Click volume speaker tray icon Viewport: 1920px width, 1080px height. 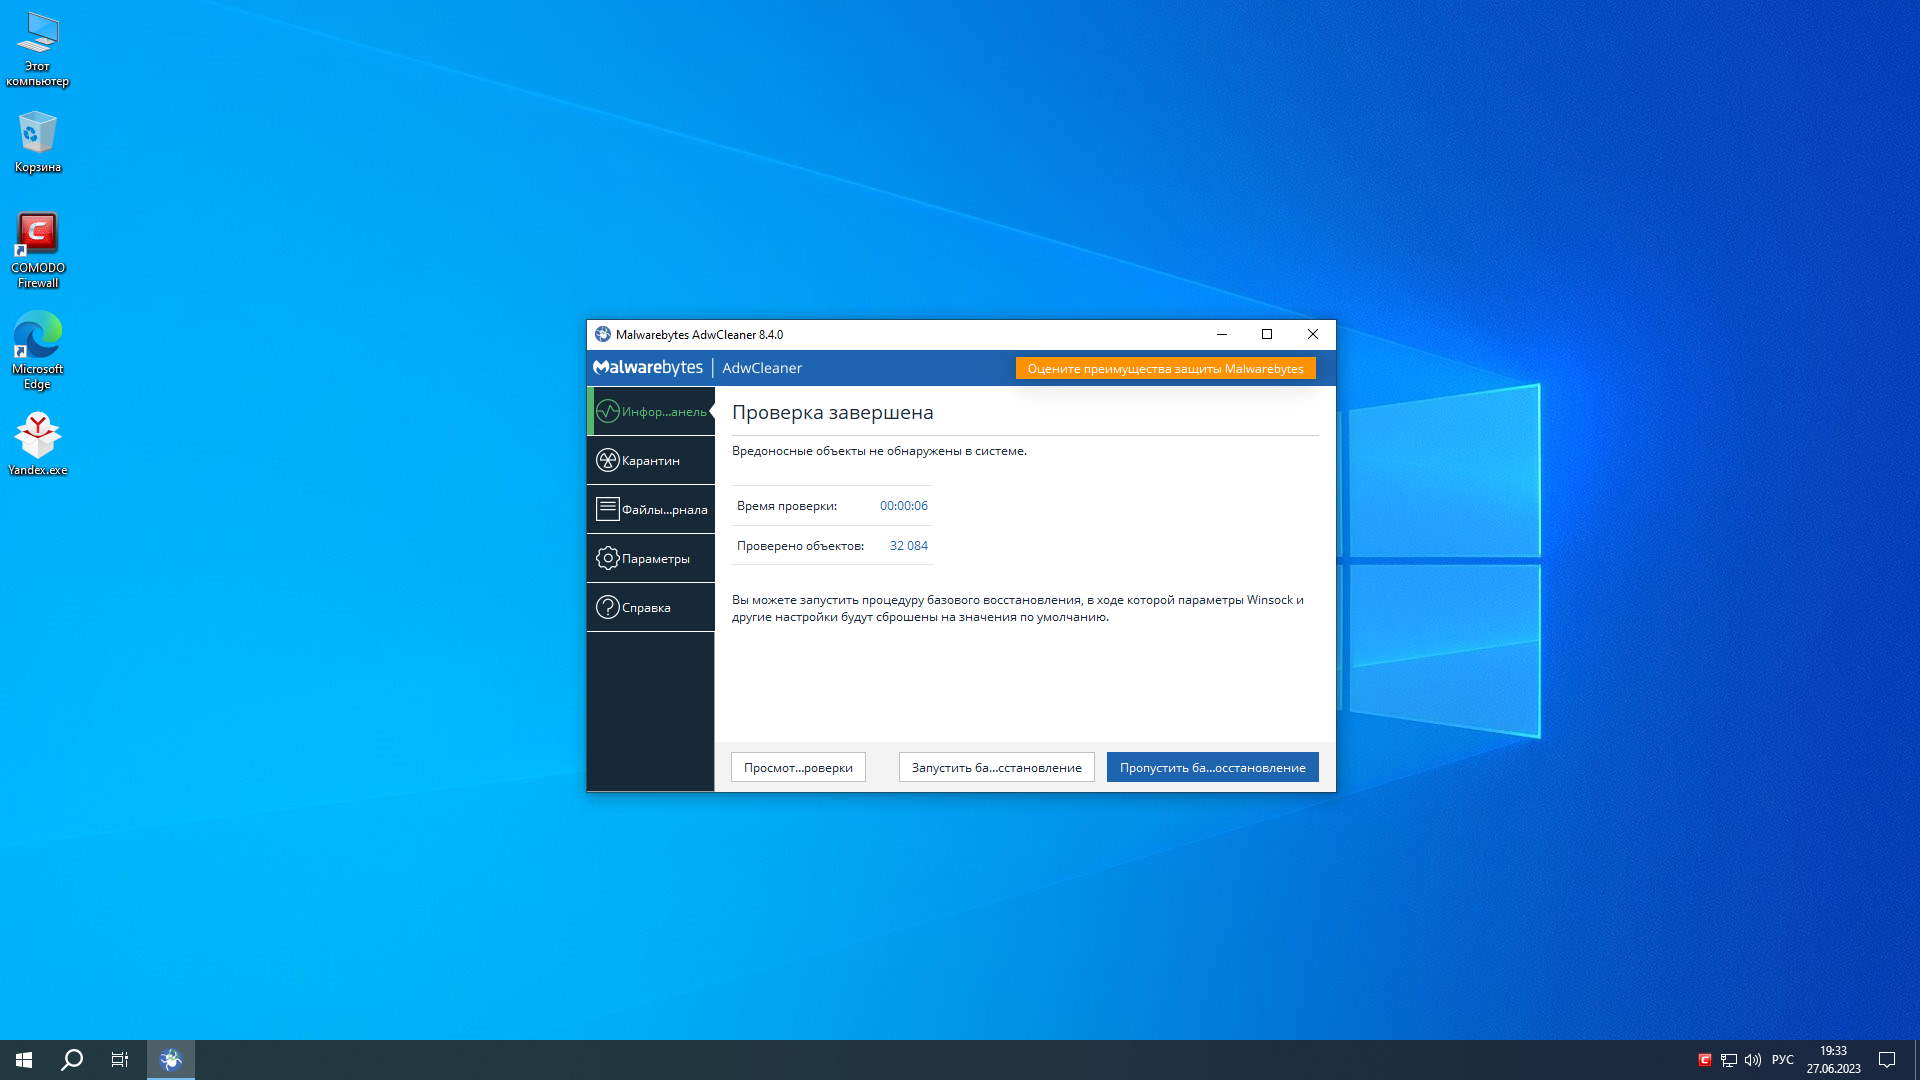(x=1753, y=1059)
